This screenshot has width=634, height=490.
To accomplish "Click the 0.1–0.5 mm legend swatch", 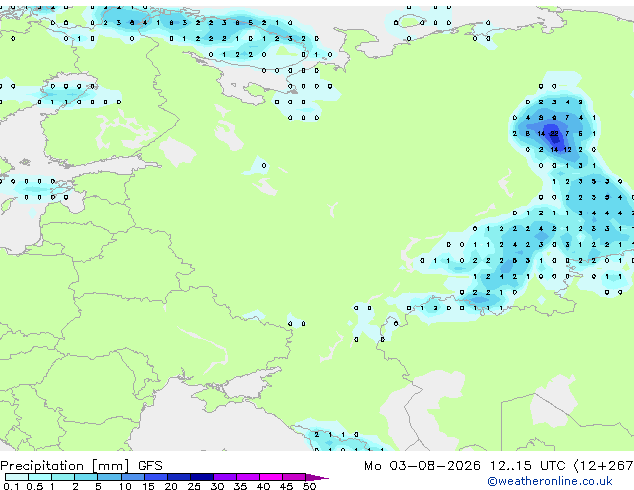I will (17, 477).
